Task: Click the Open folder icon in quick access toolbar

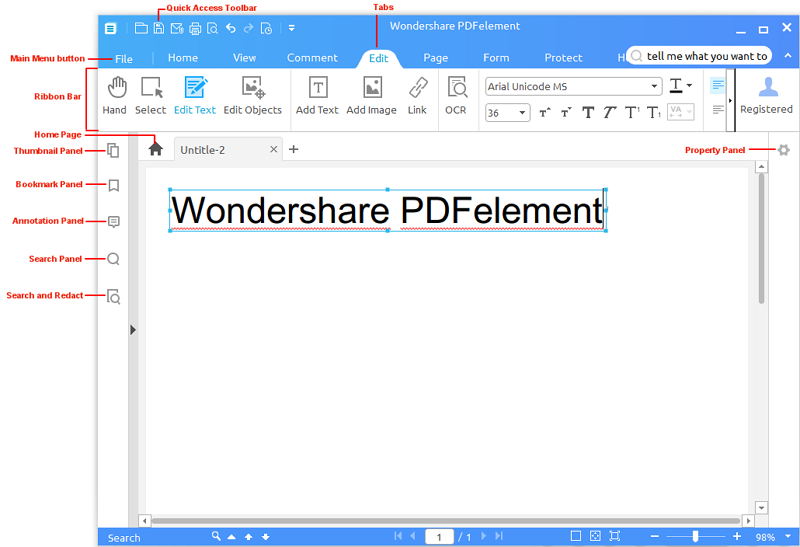Action: tap(141, 28)
